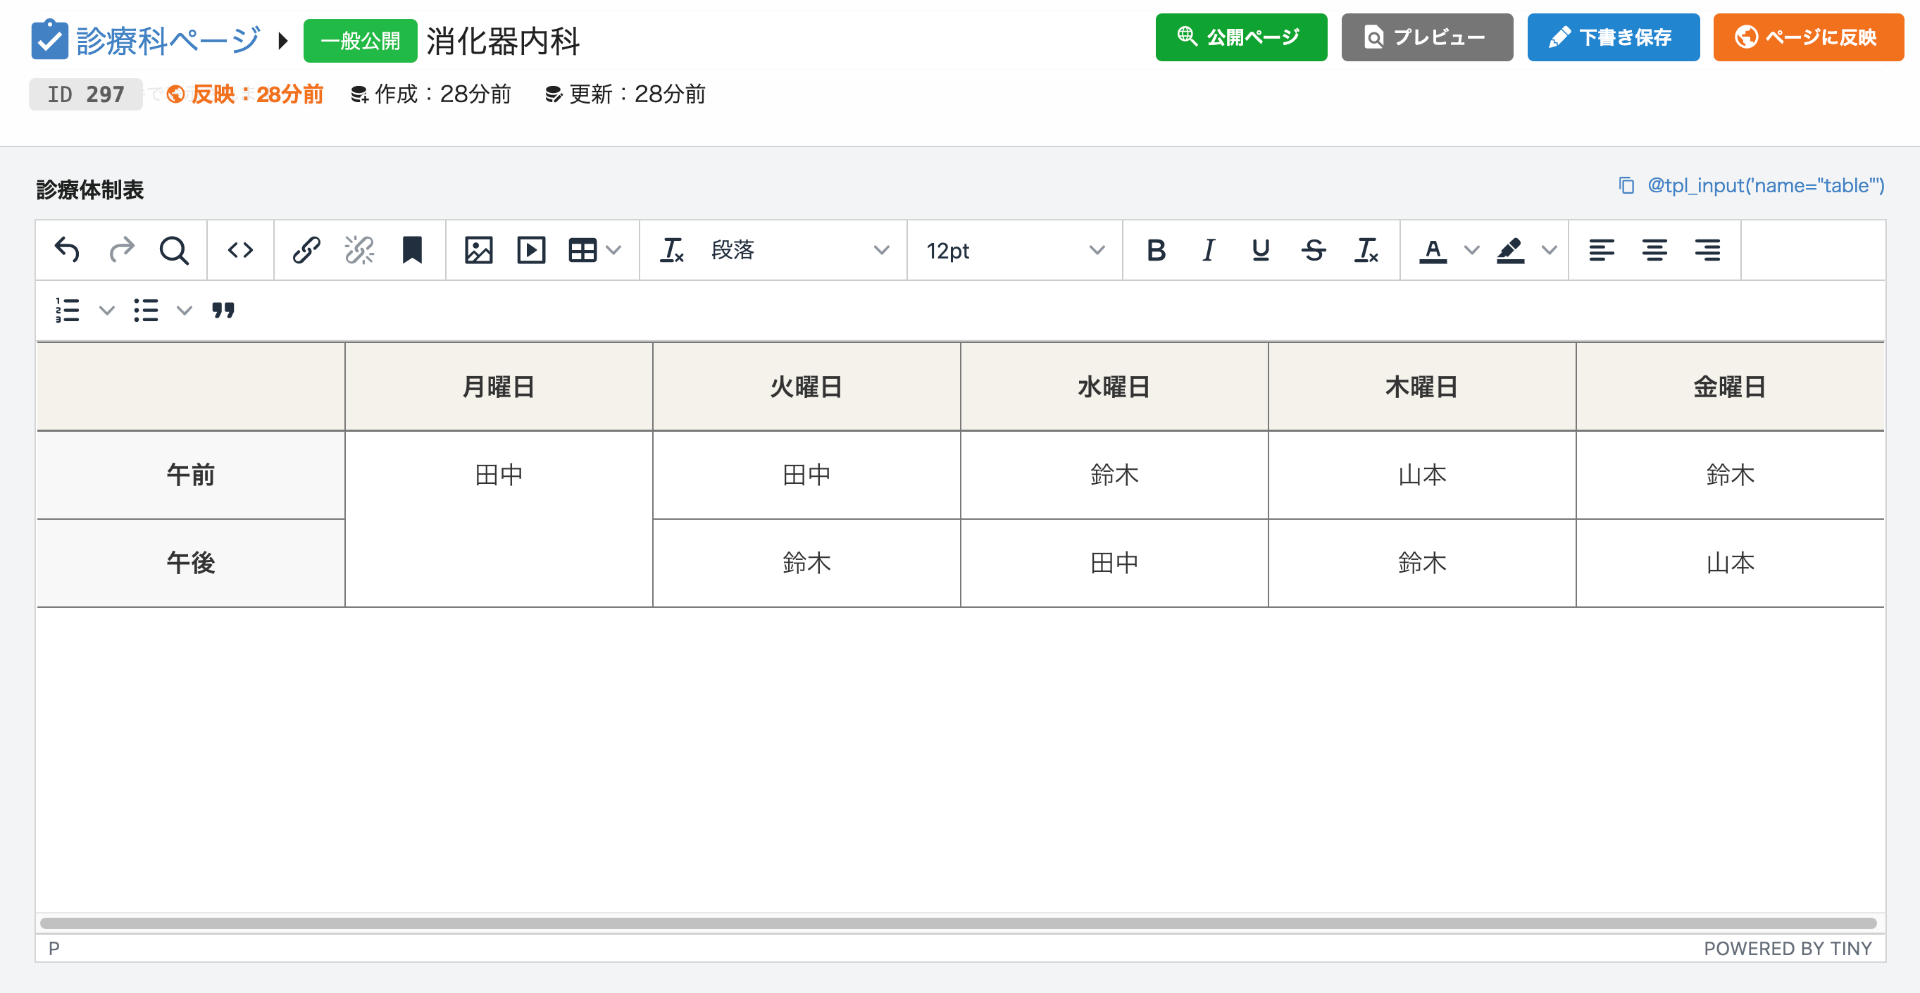Toggle underline formatting

[x=1260, y=250]
